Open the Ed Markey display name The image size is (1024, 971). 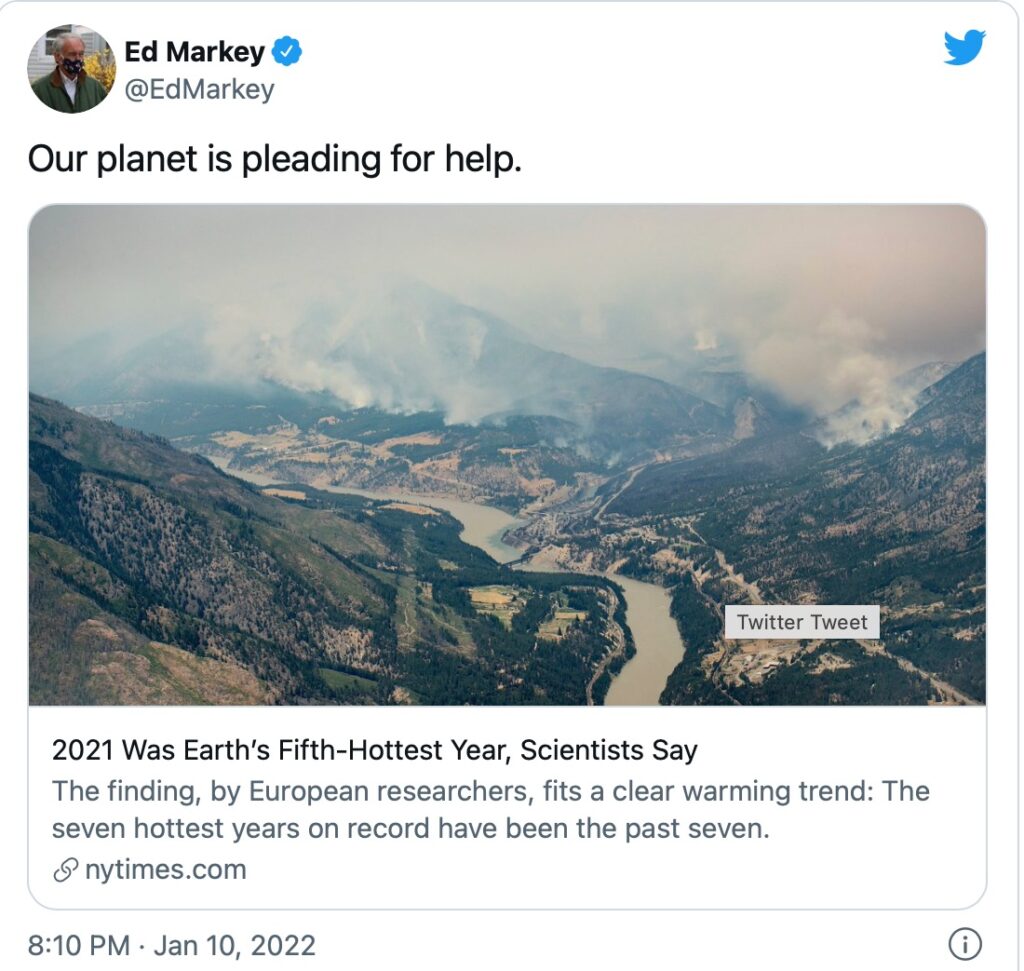pos(195,51)
